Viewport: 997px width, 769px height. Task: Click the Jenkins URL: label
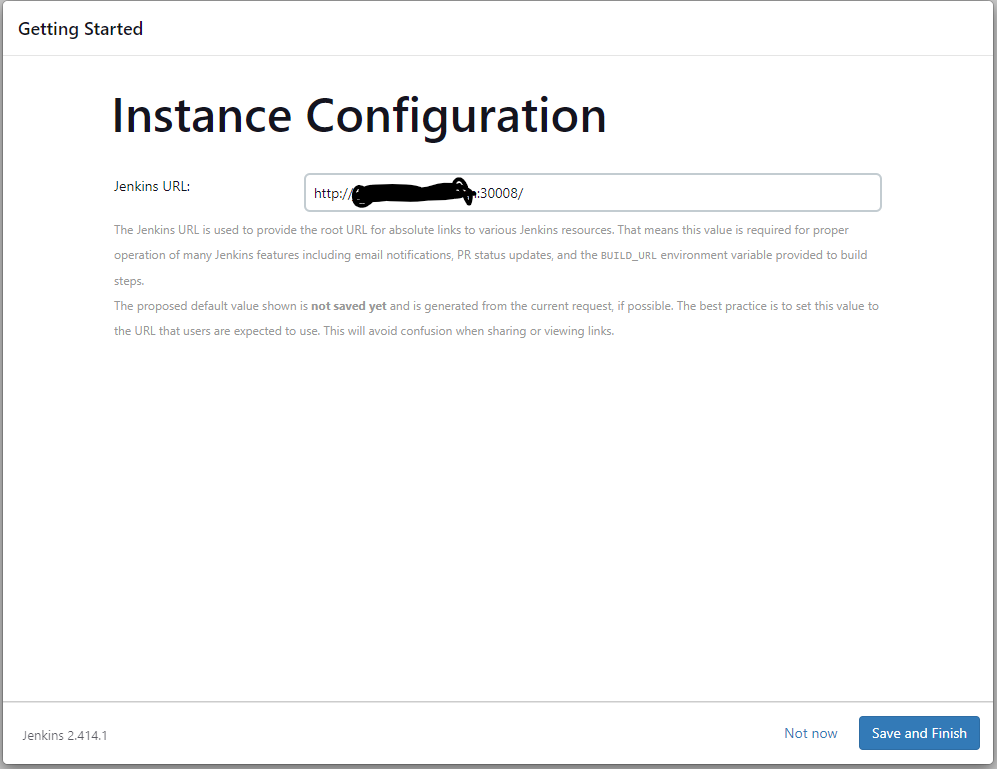point(152,186)
